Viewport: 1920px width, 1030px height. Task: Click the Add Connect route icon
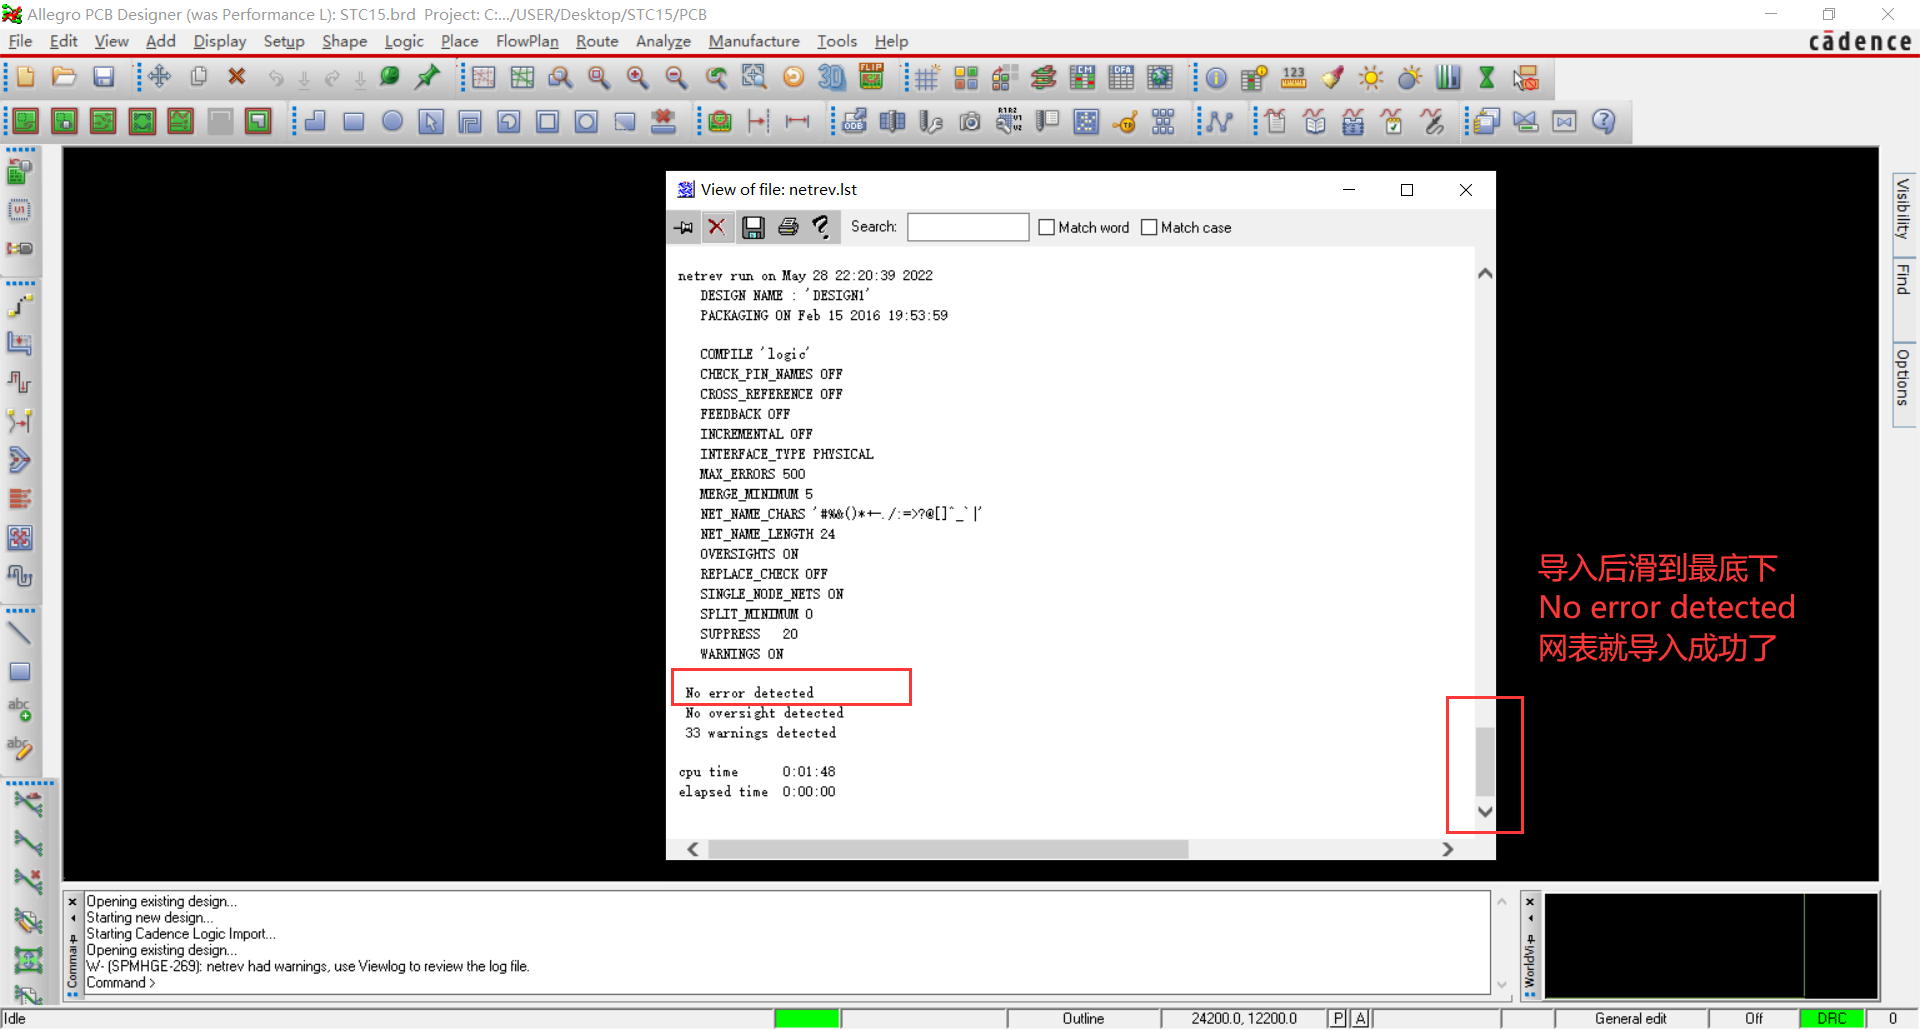(x=20, y=304)
